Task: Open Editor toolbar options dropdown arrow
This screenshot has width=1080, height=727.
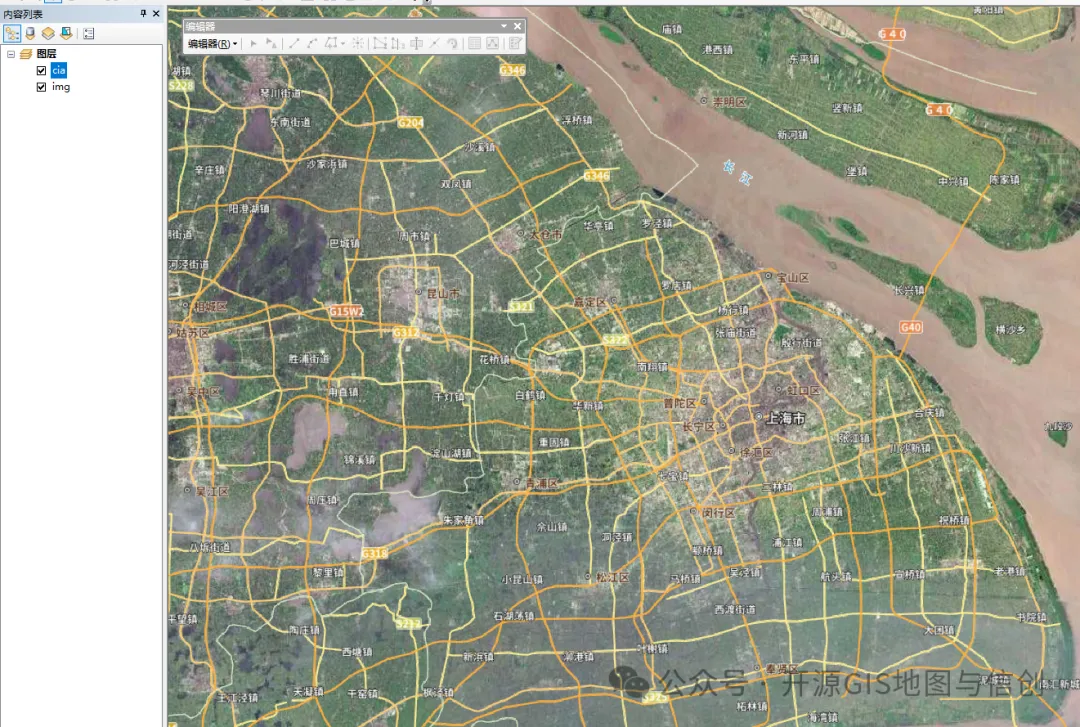Action: tap(504, 26)
